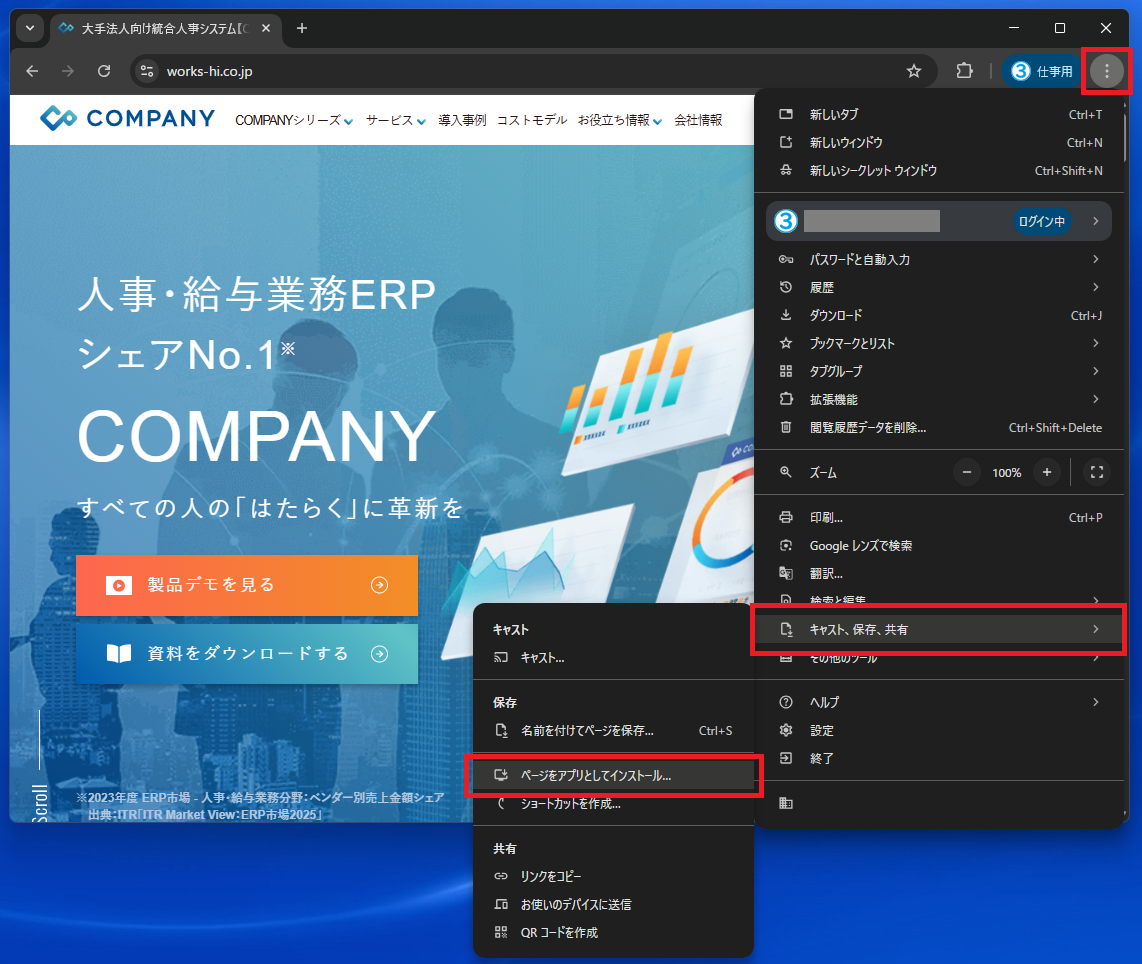Viewport: 1142px width, 964px height.
Task: Bookmark this page with the star icon
Action: (x=913, y=71)
